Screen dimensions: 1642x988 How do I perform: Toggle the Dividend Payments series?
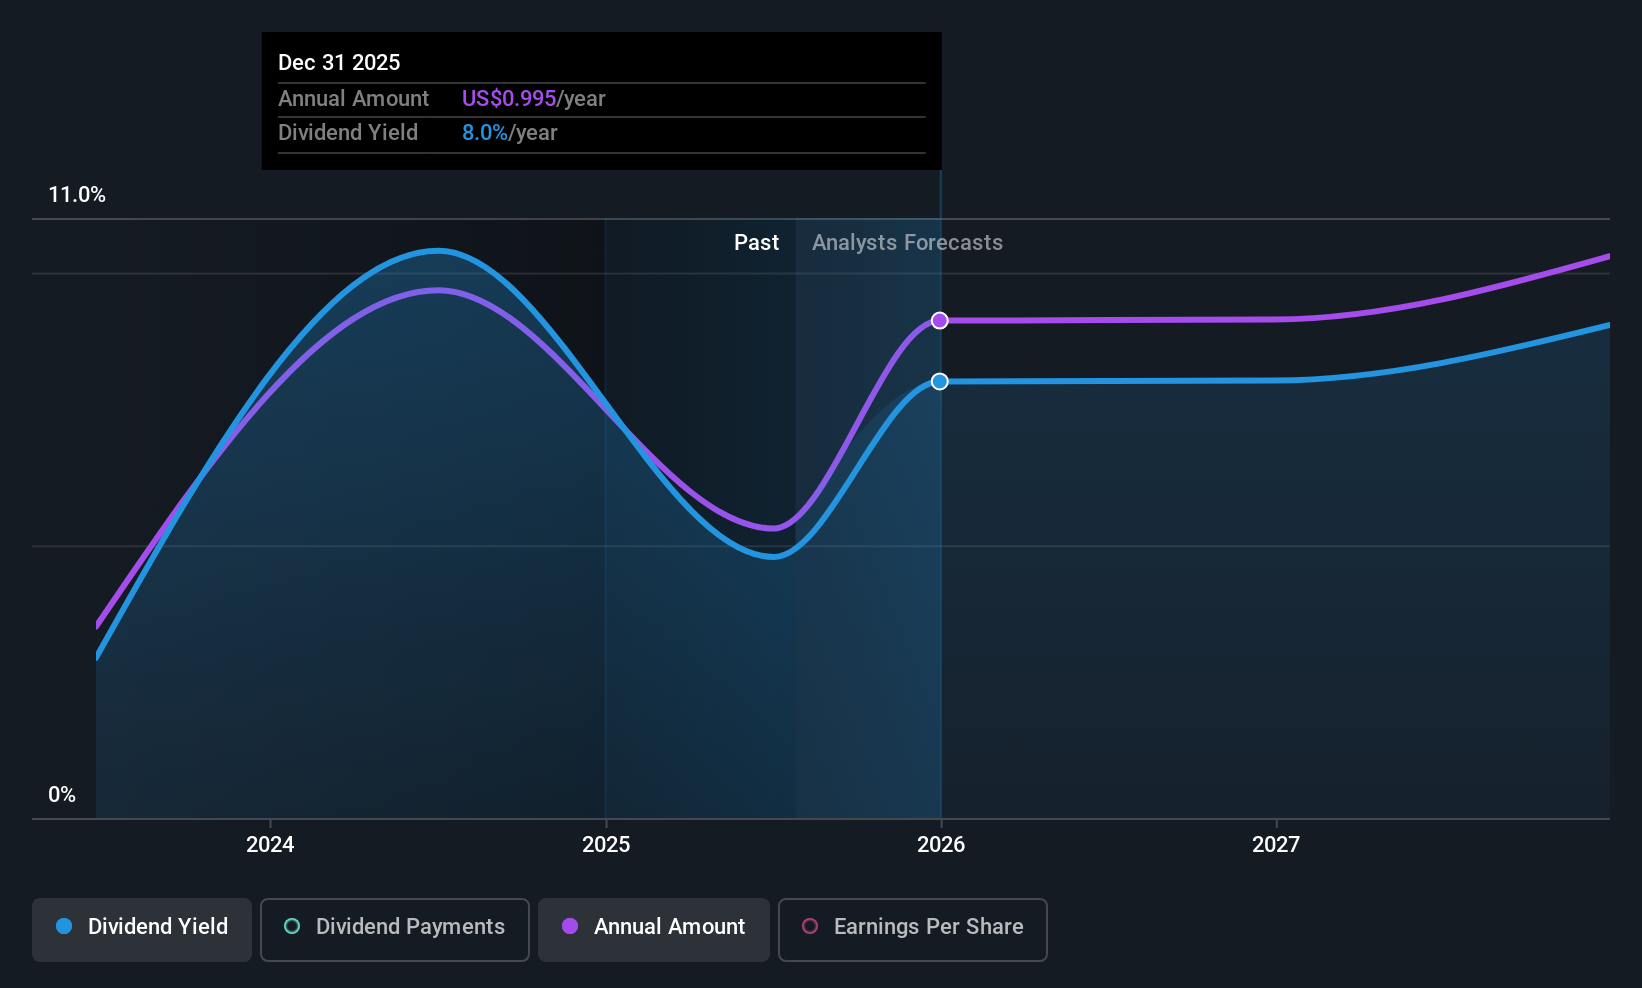coord(395,930)
